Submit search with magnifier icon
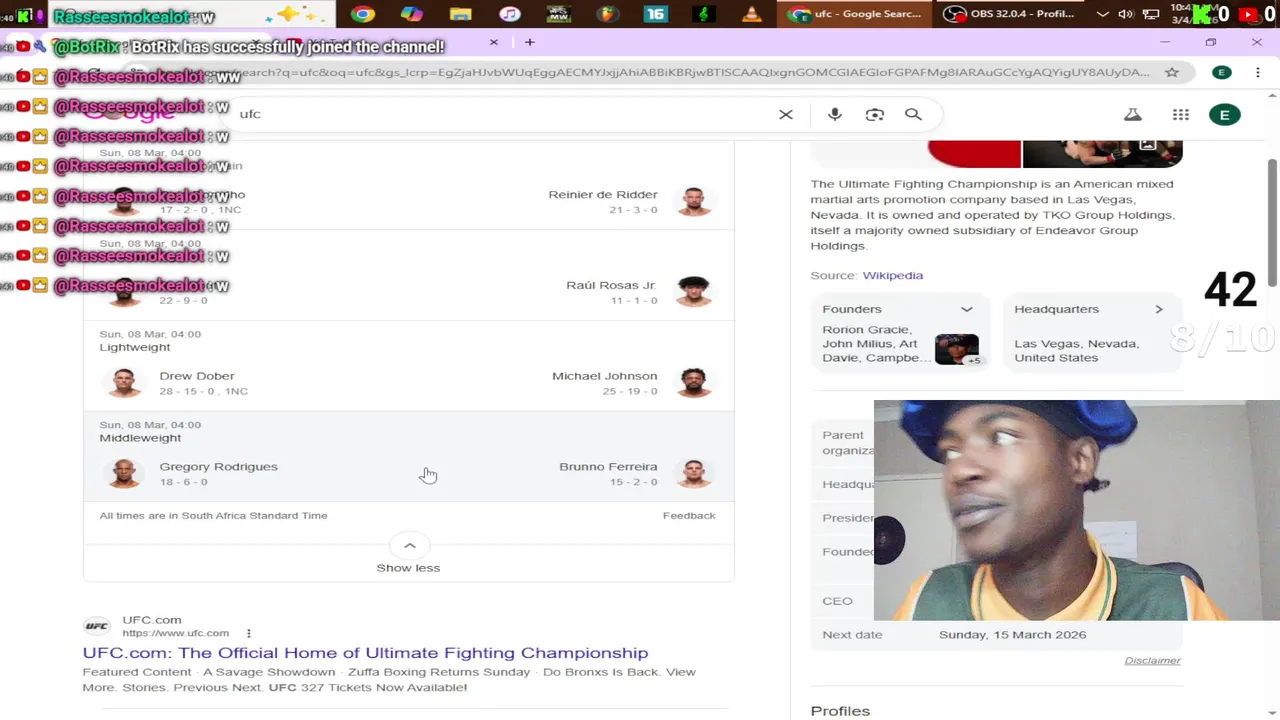Image resolution: width=1280 pixels, height=720 pixels. coord(913,114)
